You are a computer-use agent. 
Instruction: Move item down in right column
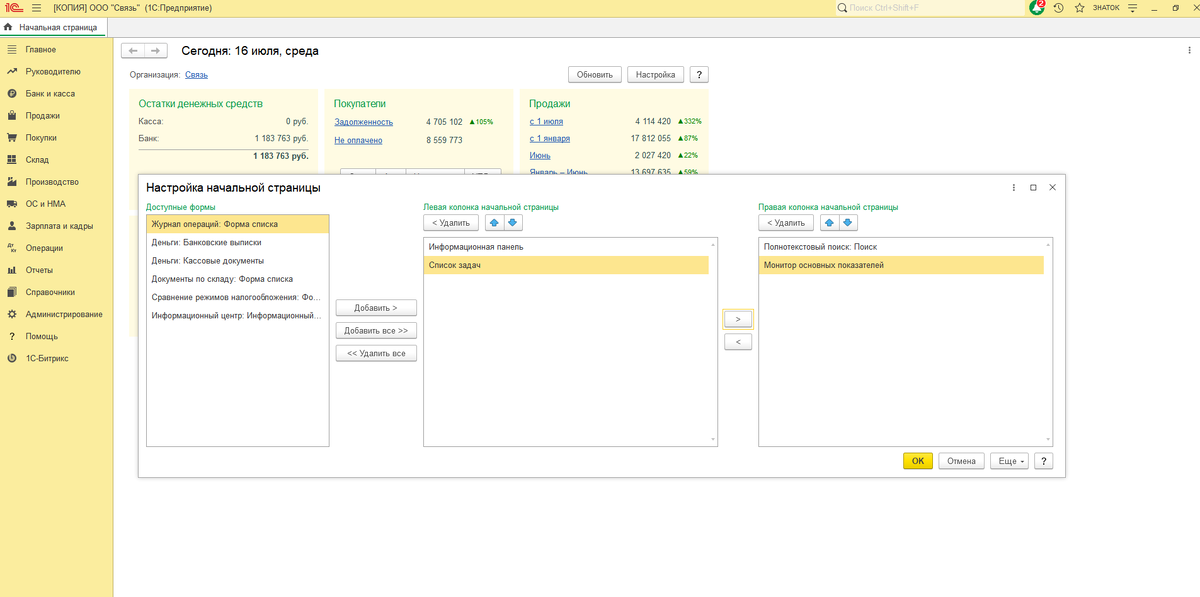pyautogui.click(x=847, y=222)
